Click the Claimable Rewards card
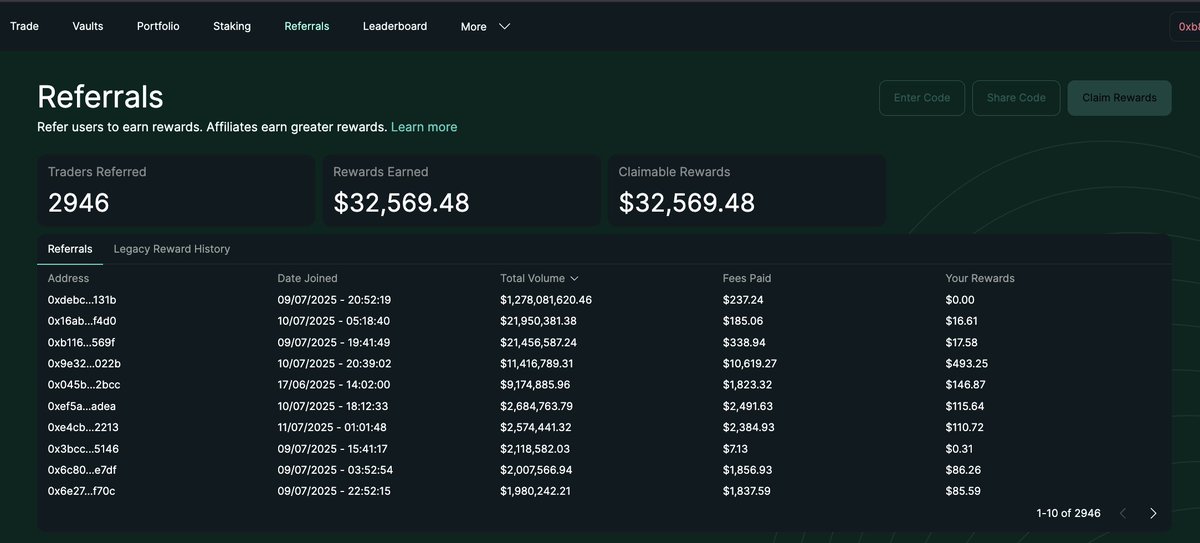This screenshot has width=1200, height=543. 745,190
